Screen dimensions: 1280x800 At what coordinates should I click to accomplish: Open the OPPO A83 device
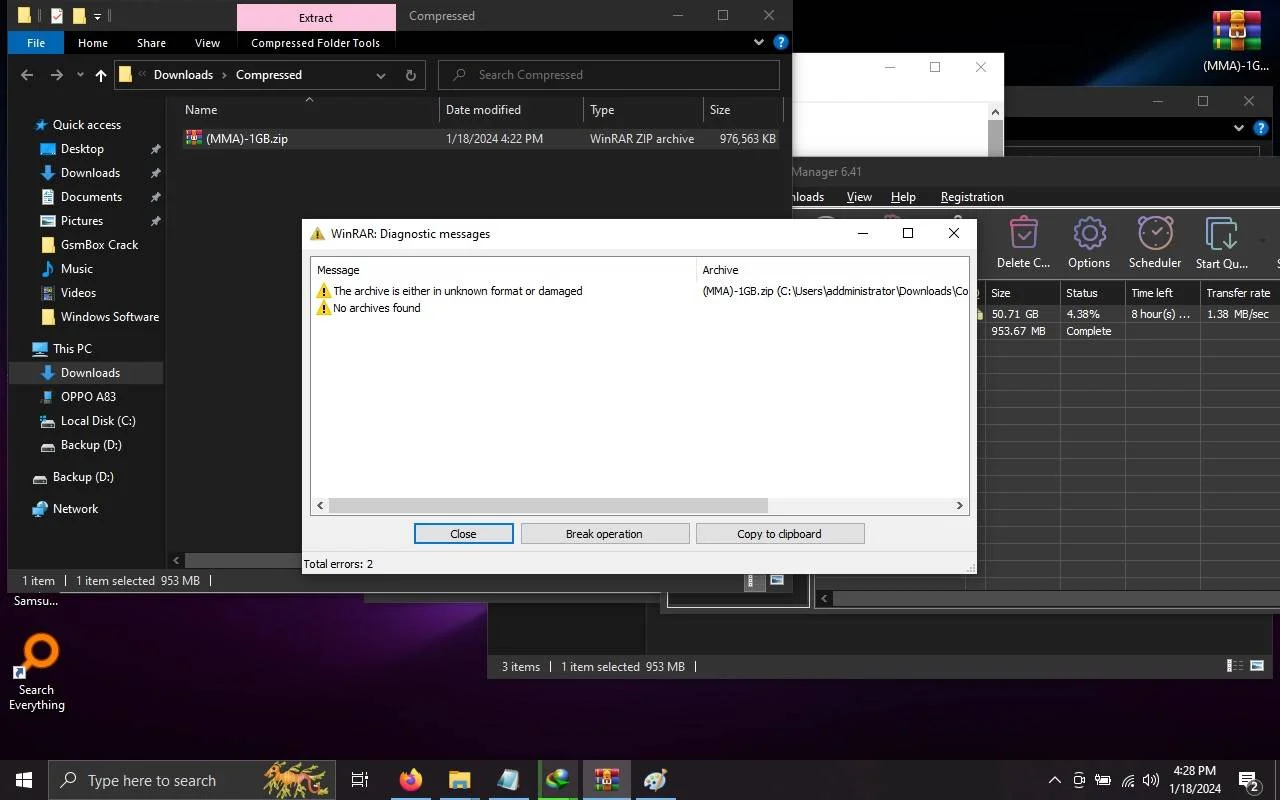click(88, 397)
